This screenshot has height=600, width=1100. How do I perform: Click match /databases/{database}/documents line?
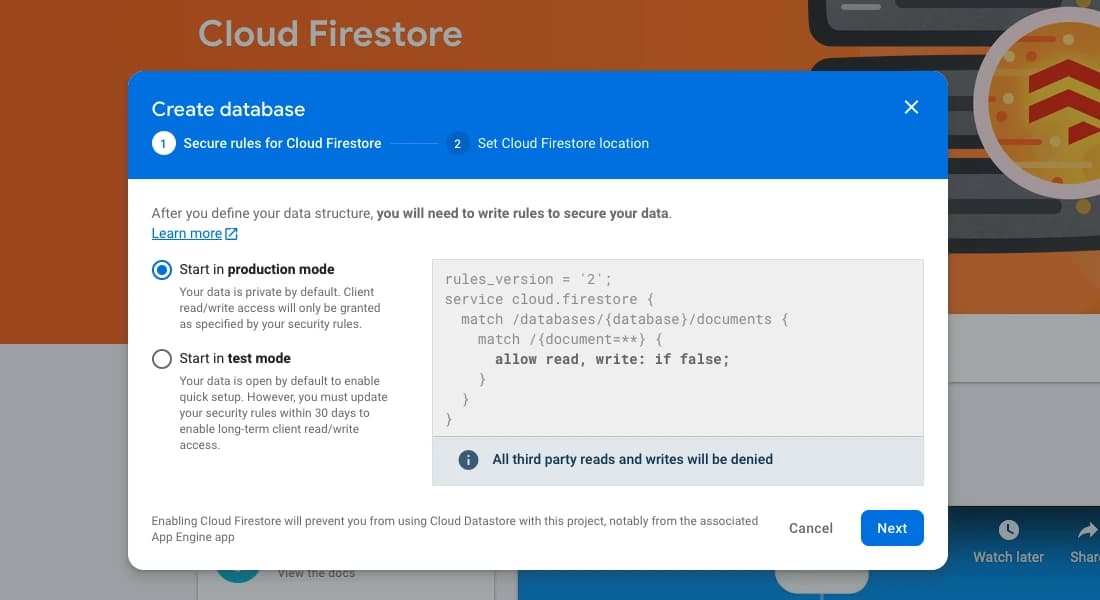coord(624,319)
